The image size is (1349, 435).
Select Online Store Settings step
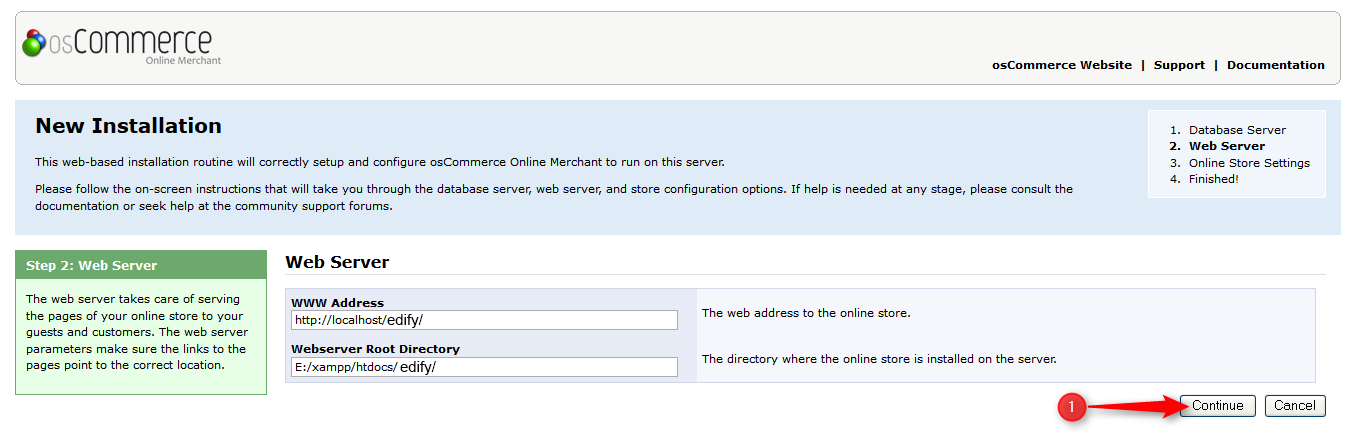[1248, 163]
